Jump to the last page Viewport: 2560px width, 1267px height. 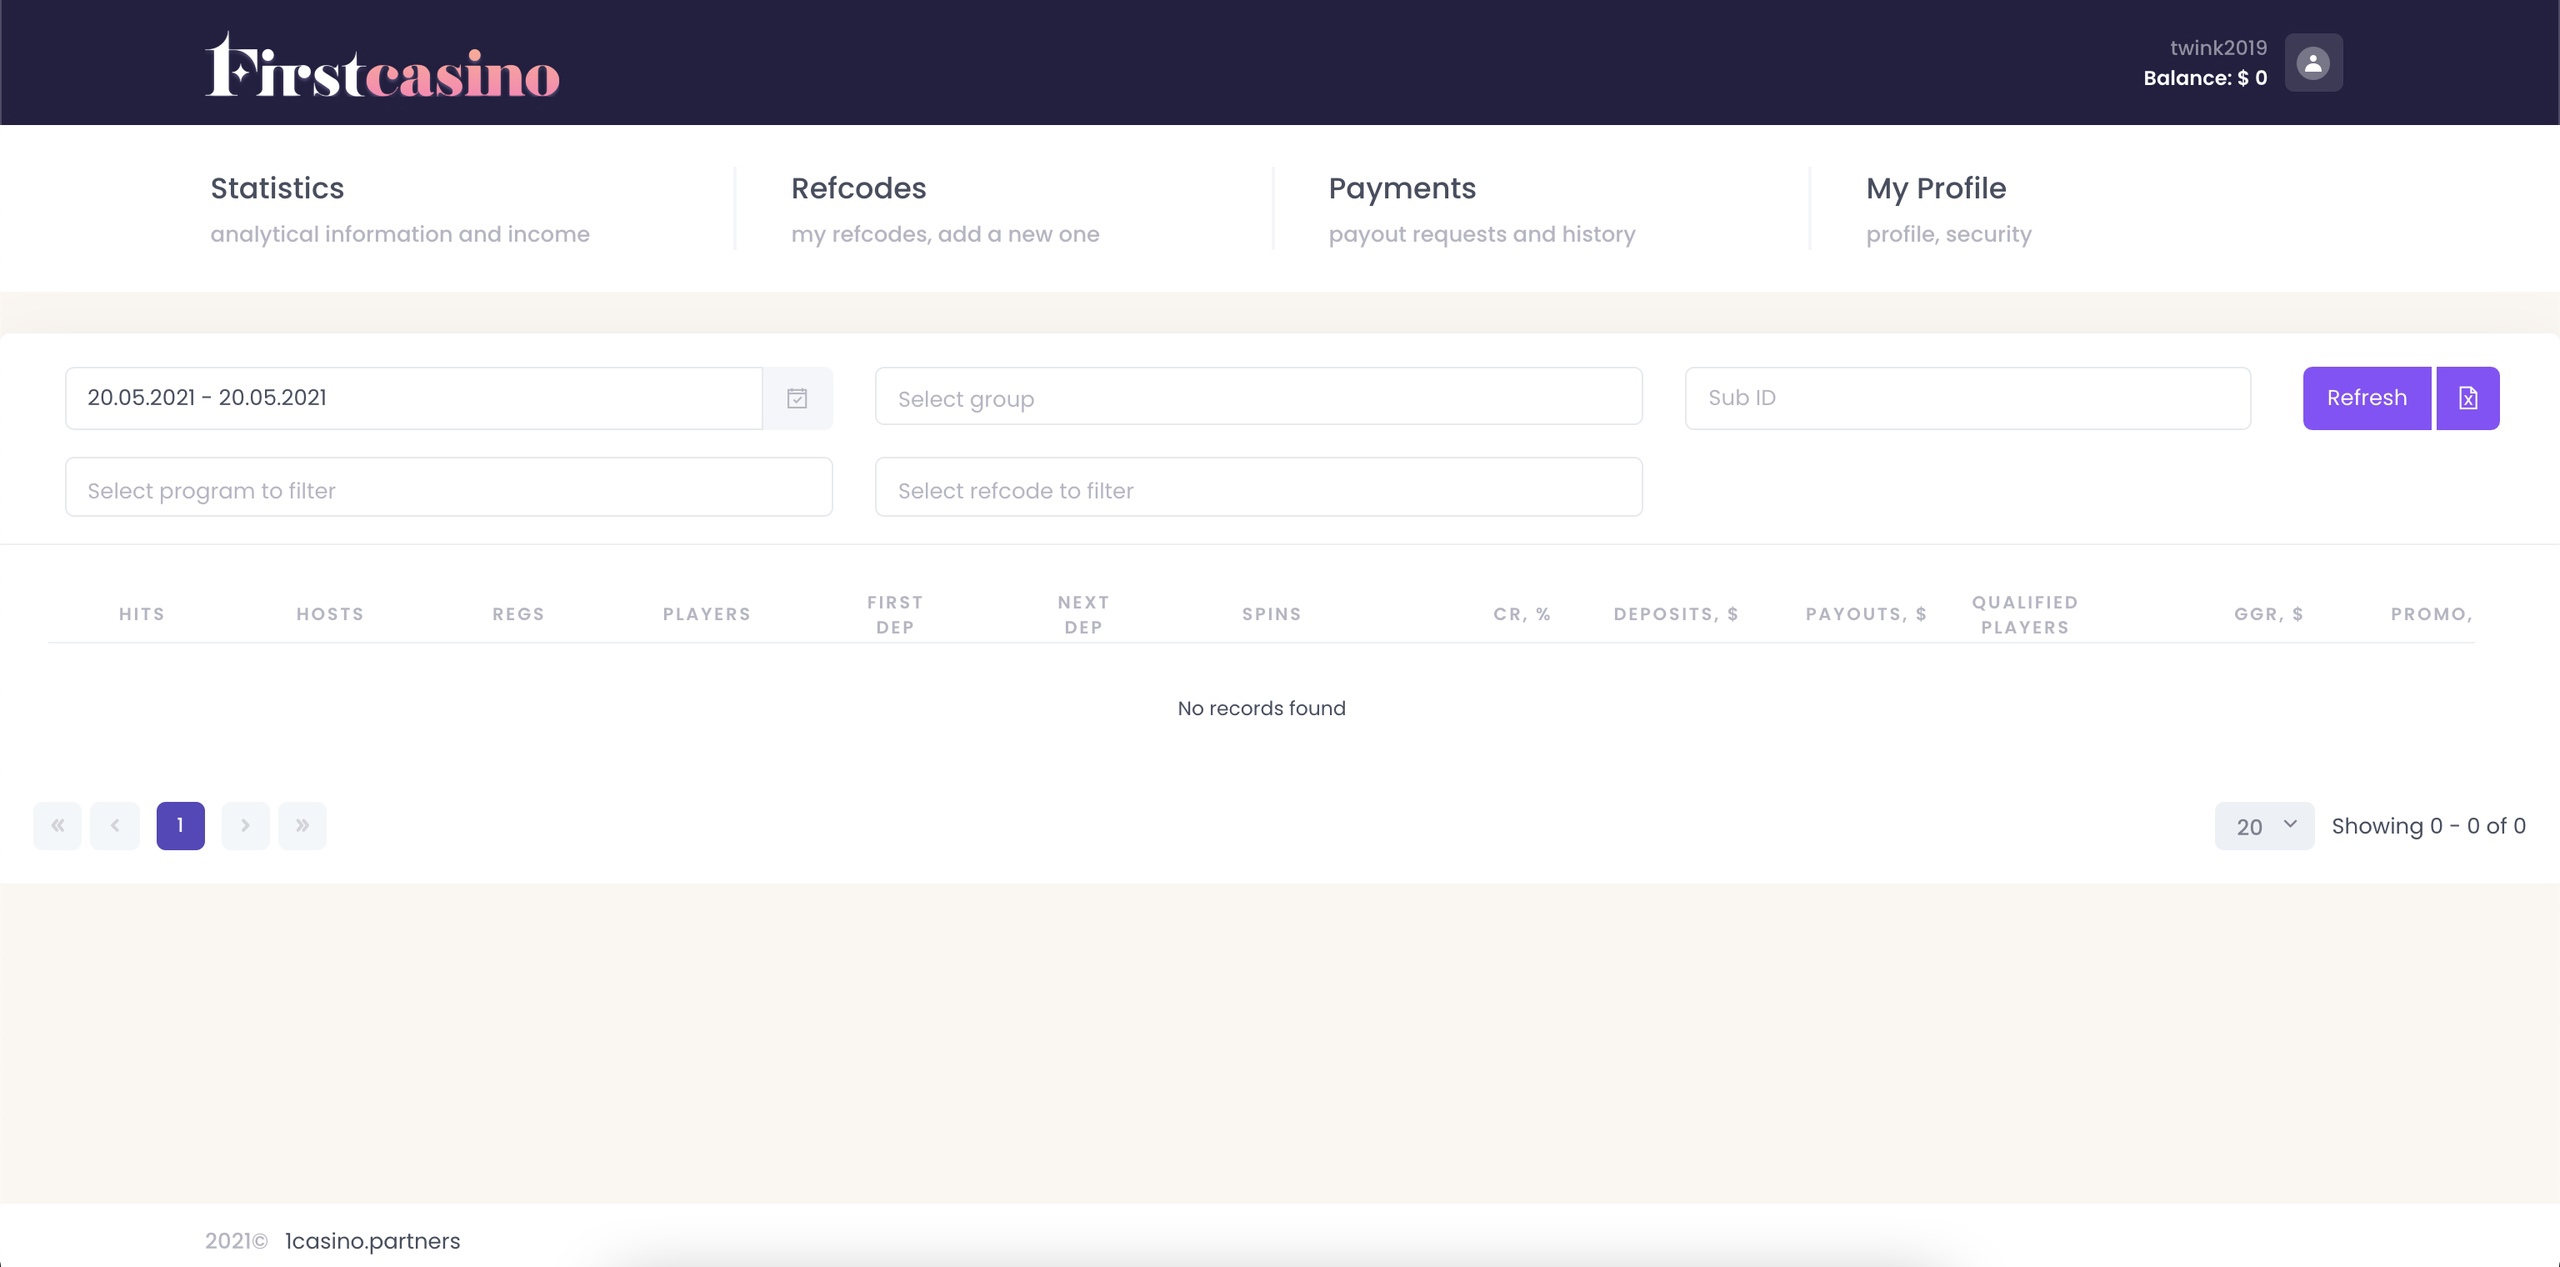click(x=302, y=825)
